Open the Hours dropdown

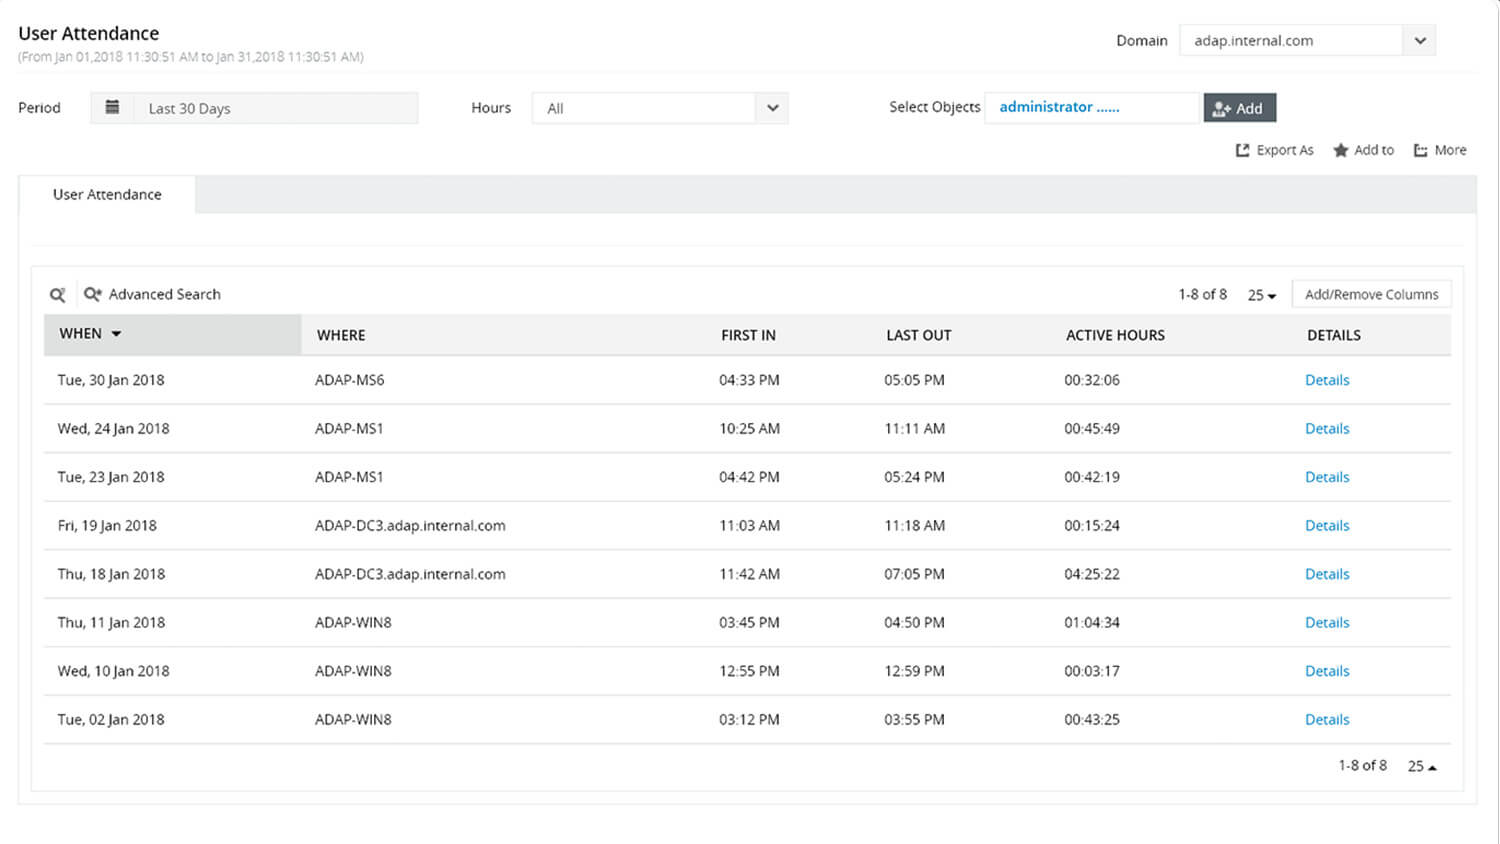(772, 108)
